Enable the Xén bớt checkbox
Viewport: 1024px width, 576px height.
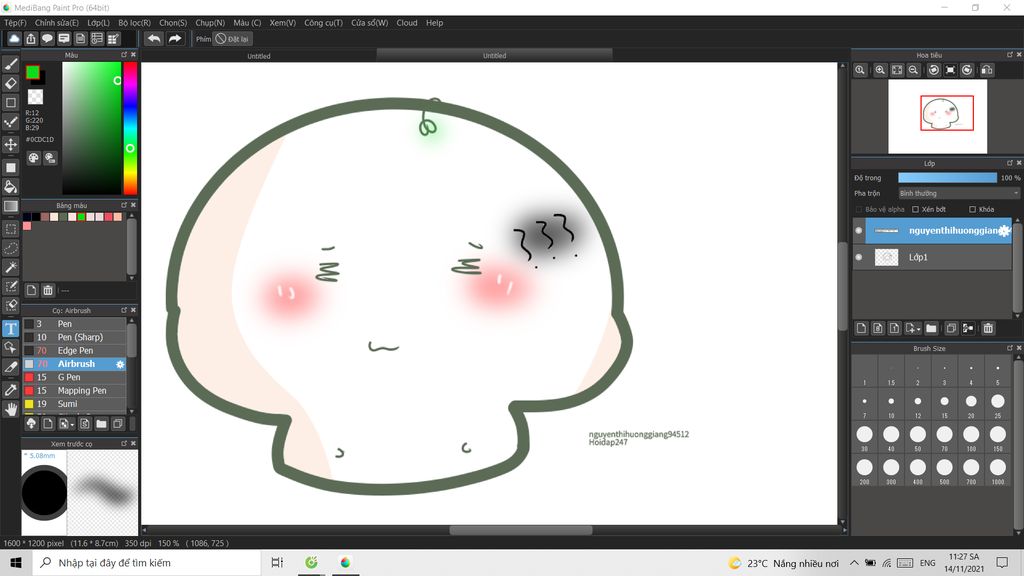[916, 210]
